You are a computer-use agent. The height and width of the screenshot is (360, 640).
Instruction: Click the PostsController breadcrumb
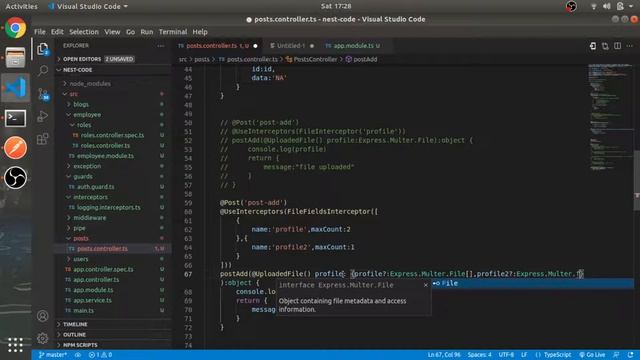[x=316, y=59]
